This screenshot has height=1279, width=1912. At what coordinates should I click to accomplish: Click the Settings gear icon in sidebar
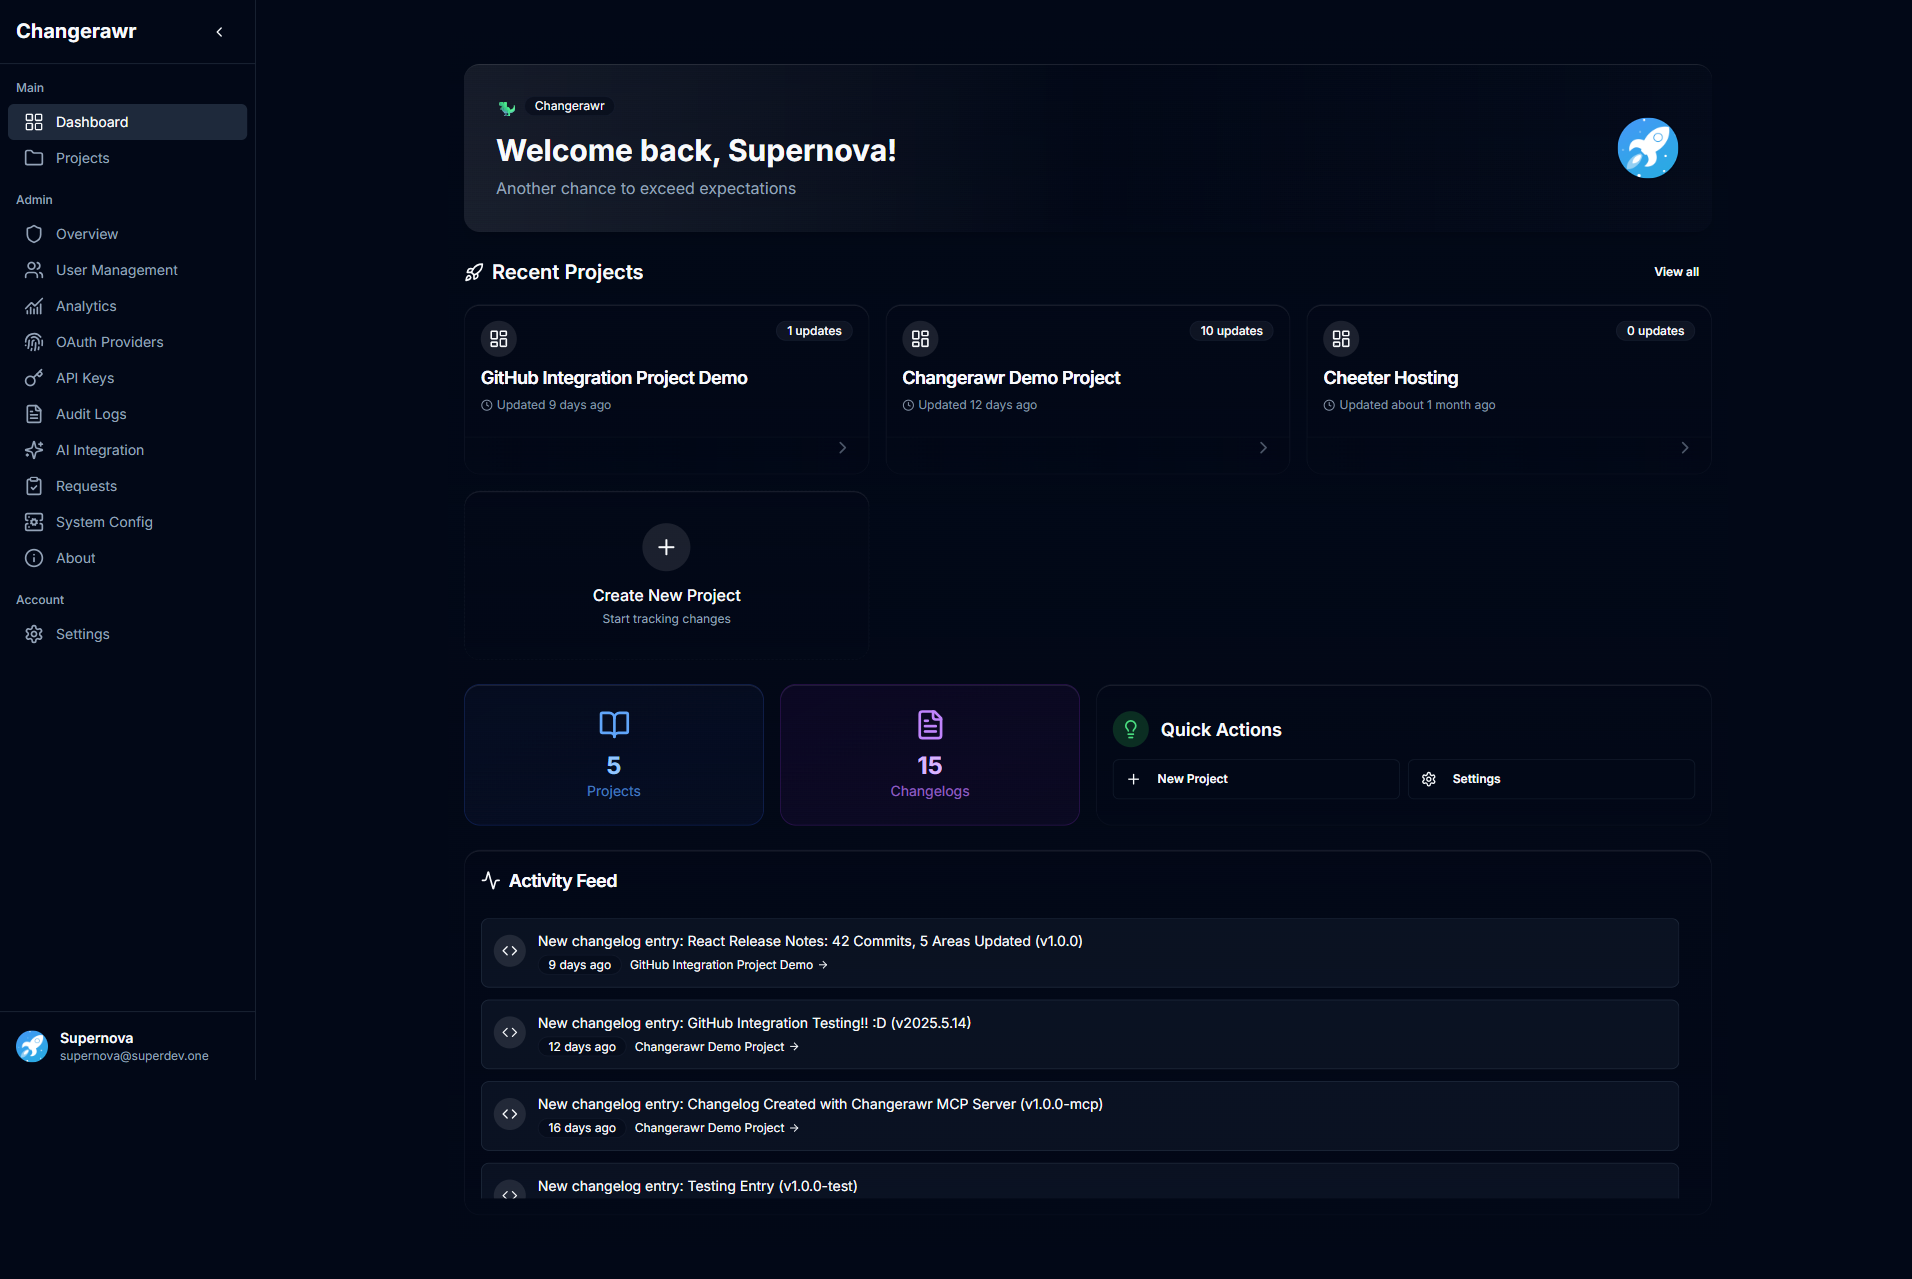[34, 634]
